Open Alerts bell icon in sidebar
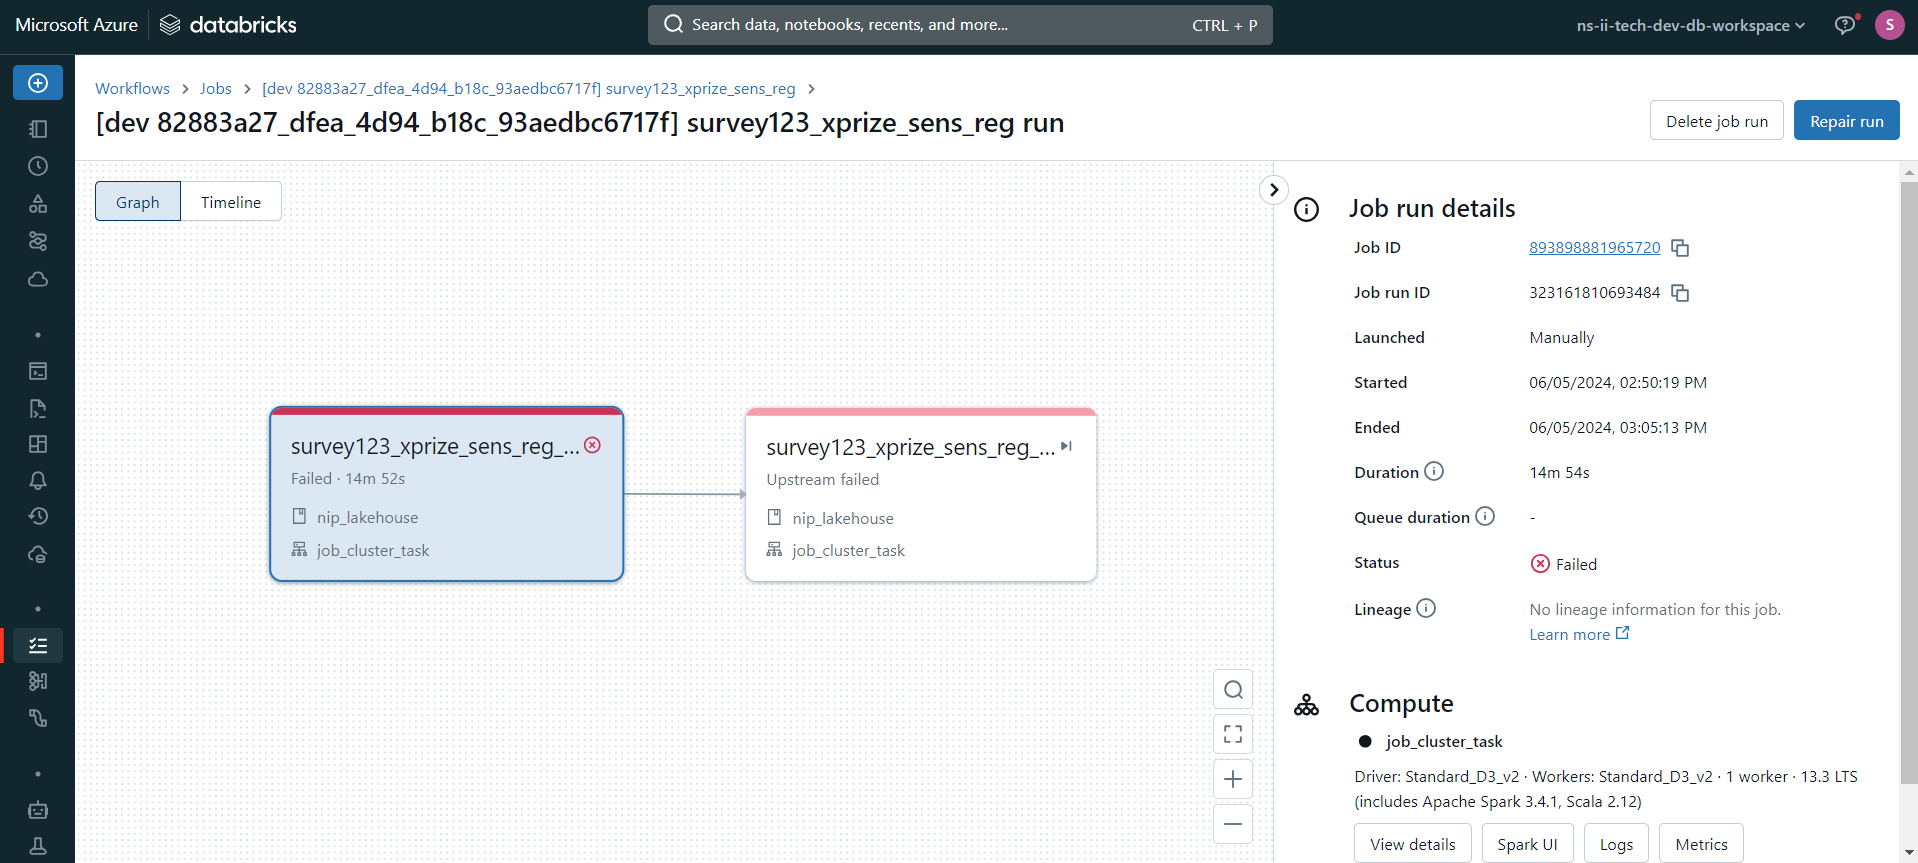 click(x=38, y=481)
